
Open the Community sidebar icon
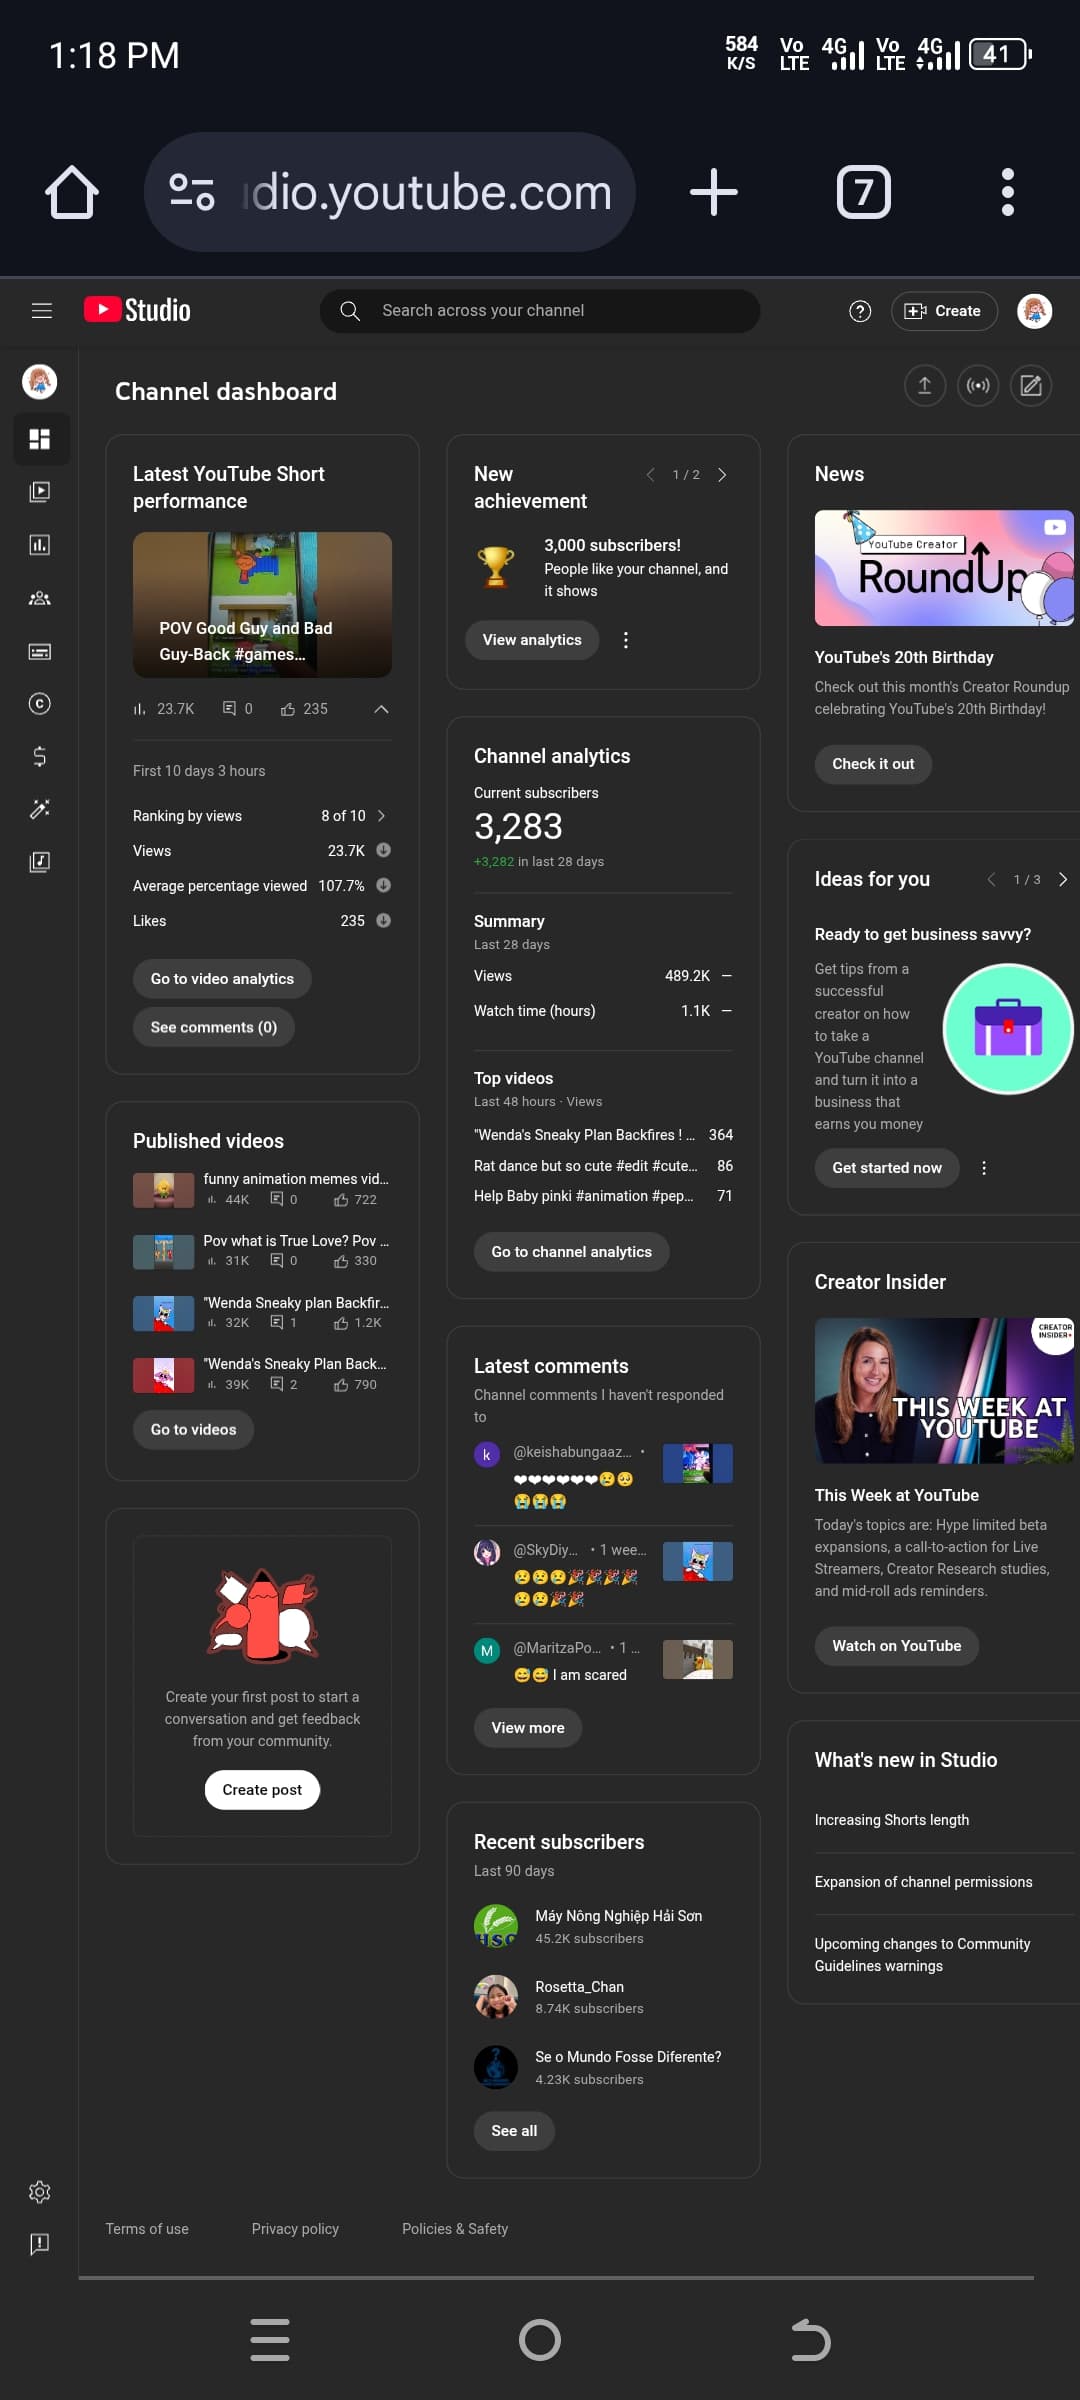point(40,598)
